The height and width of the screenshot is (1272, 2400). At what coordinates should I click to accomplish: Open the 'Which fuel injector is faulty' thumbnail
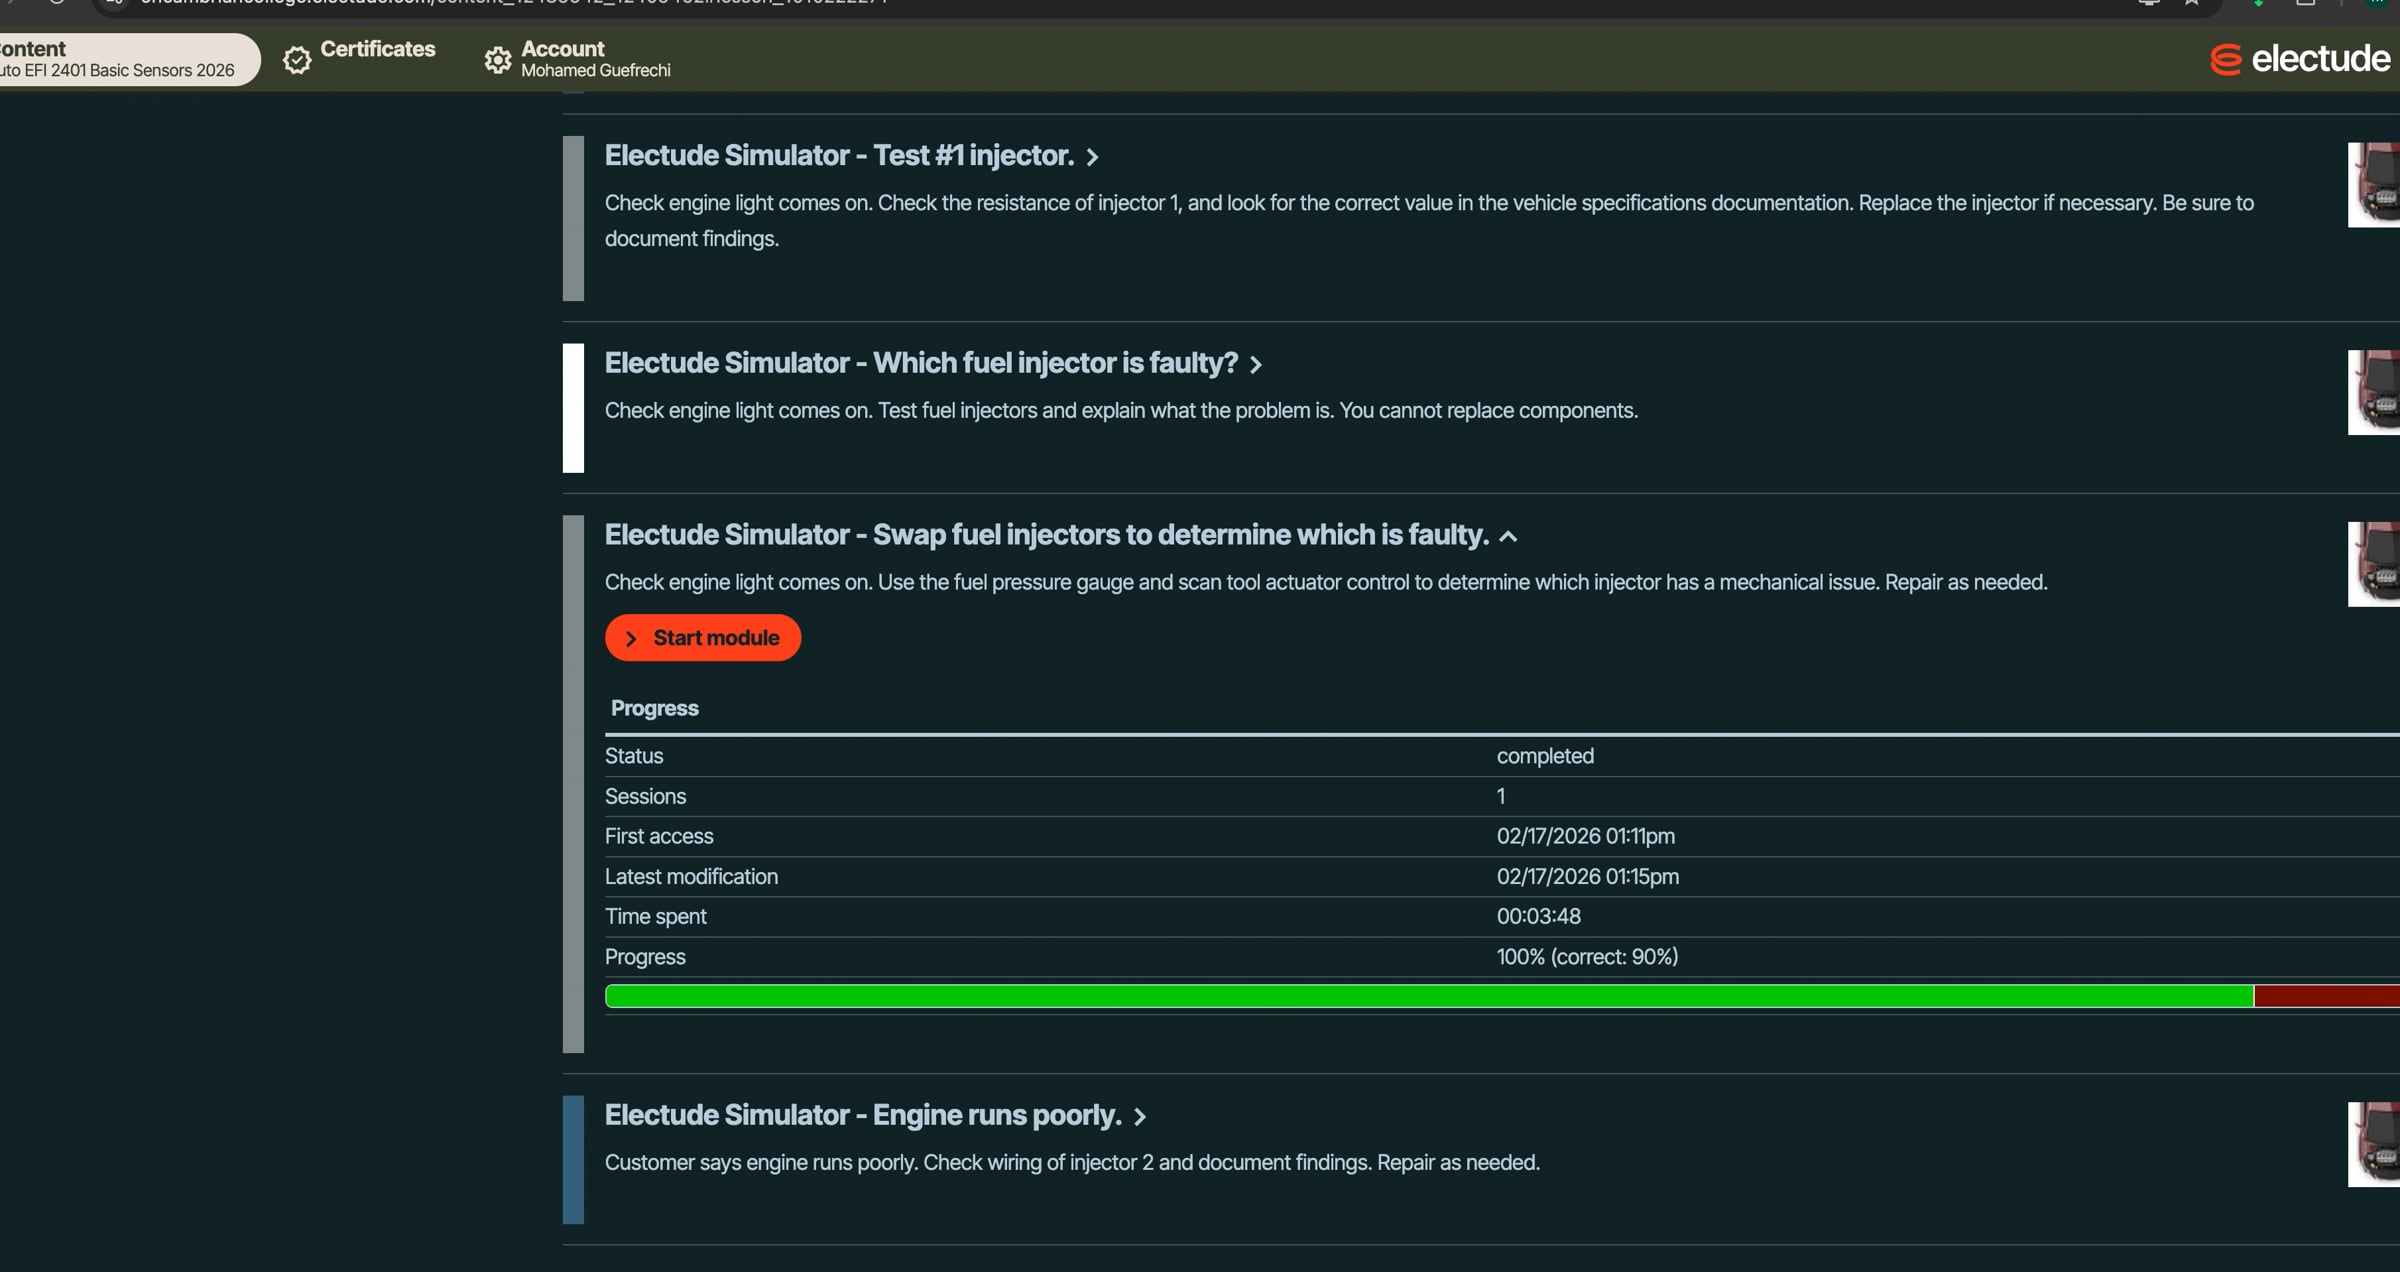(x=2374, y=392)
